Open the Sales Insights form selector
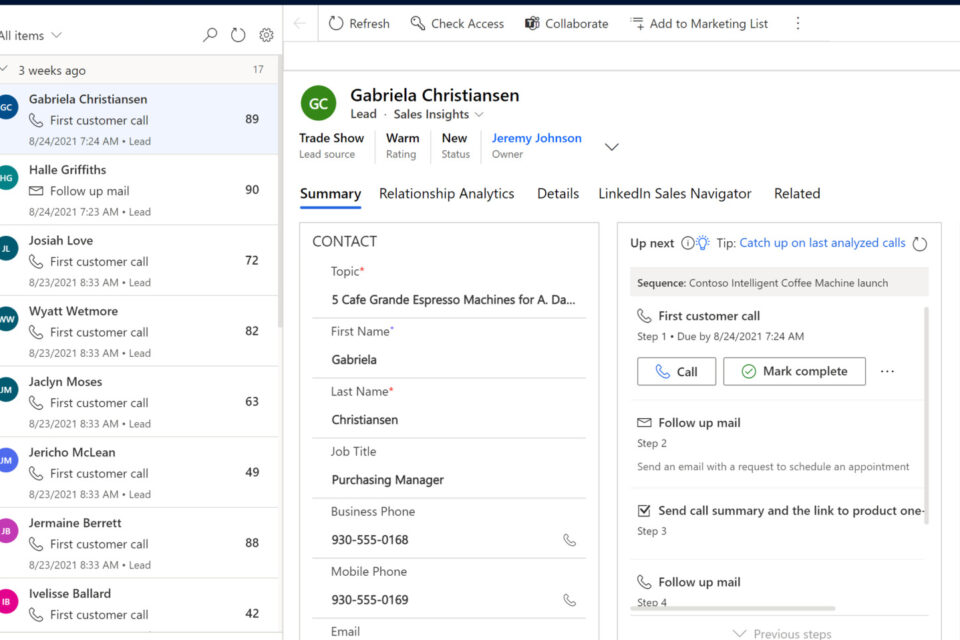 438,114
